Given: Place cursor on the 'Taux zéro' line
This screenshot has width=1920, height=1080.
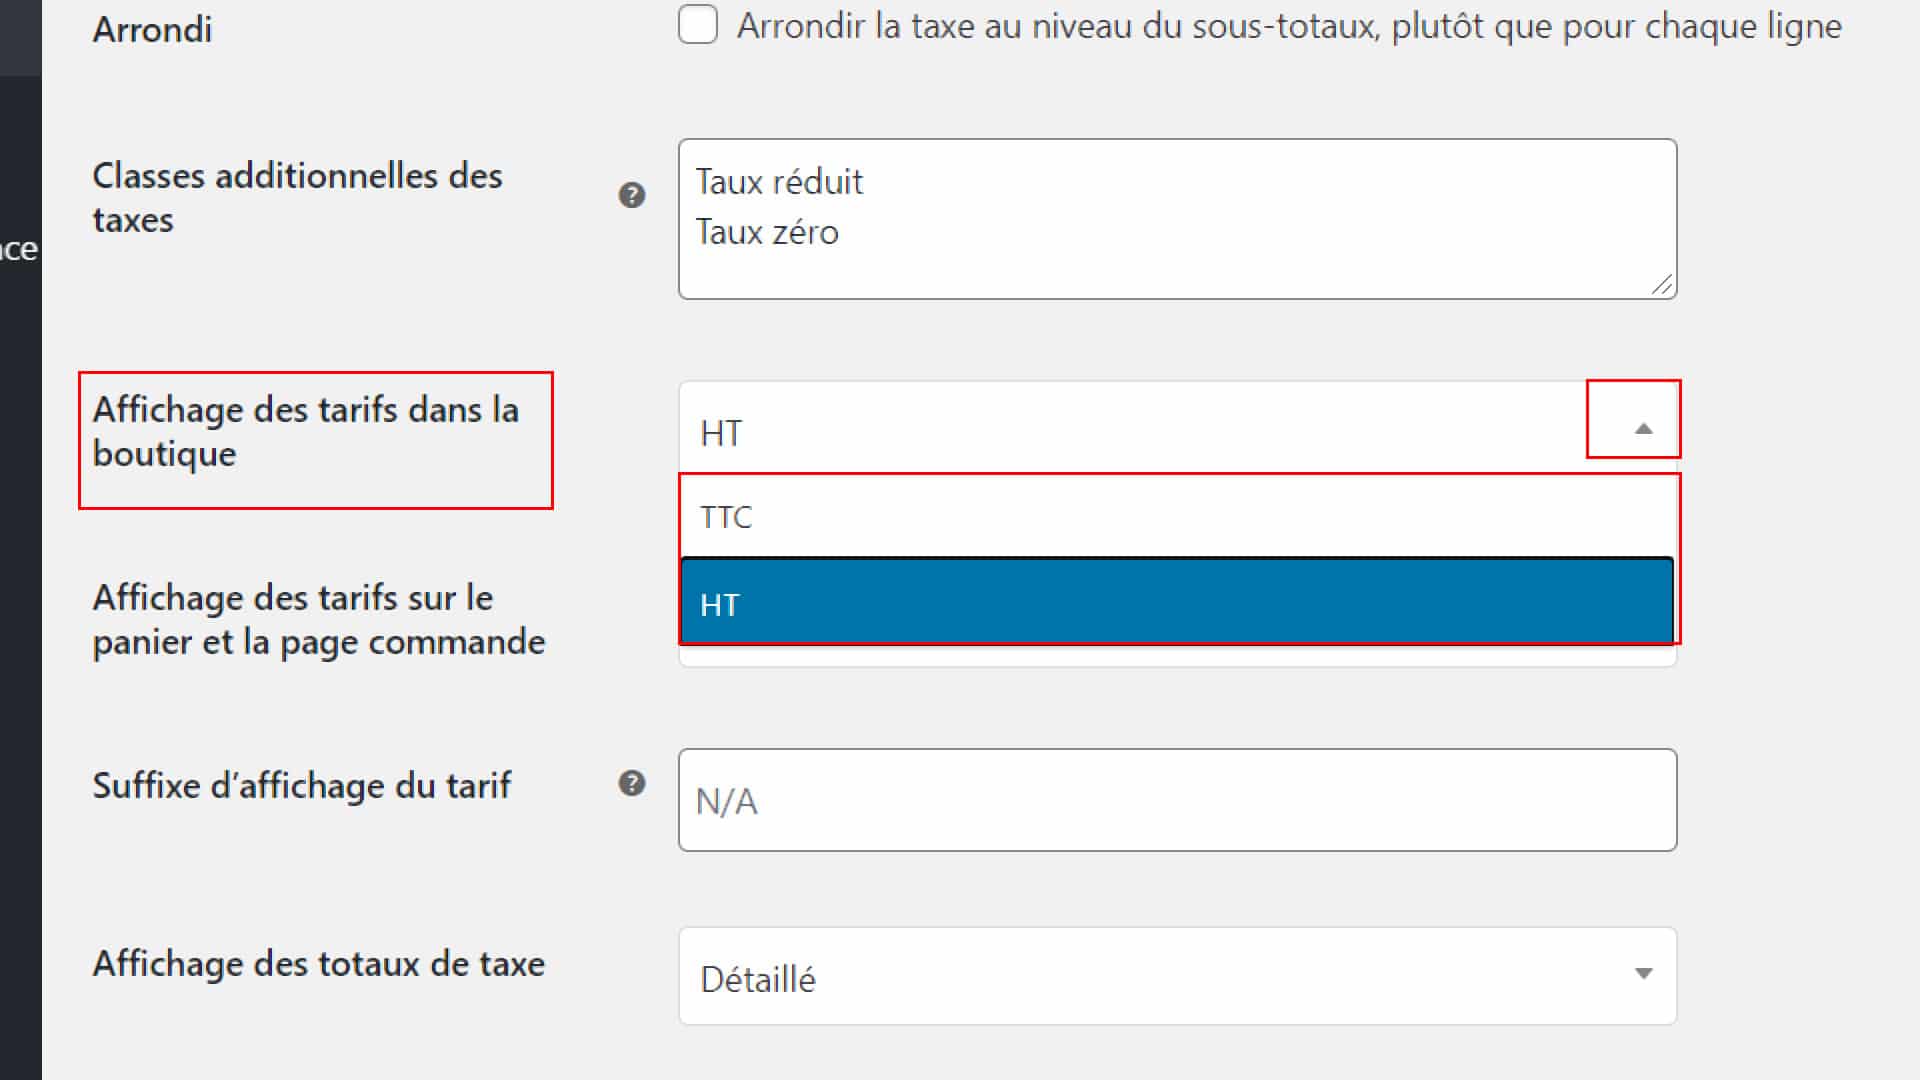Looking at the screenshot, I should (x=767, y=232).
